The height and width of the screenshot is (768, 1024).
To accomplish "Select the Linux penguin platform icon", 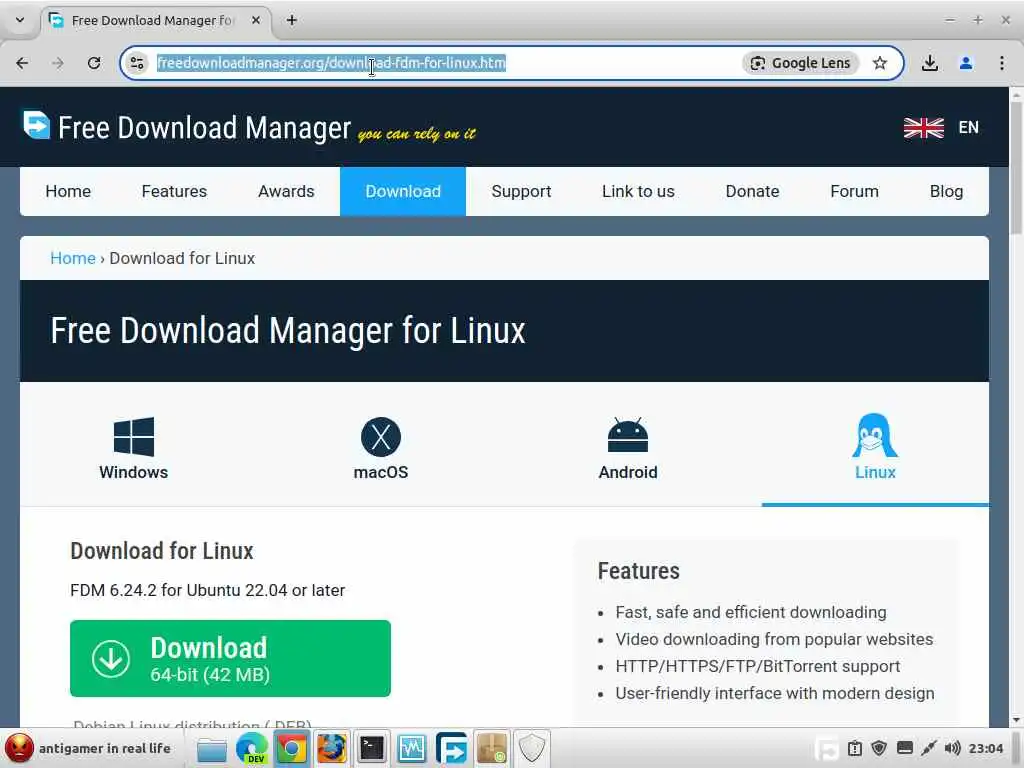I will [875, 435].
